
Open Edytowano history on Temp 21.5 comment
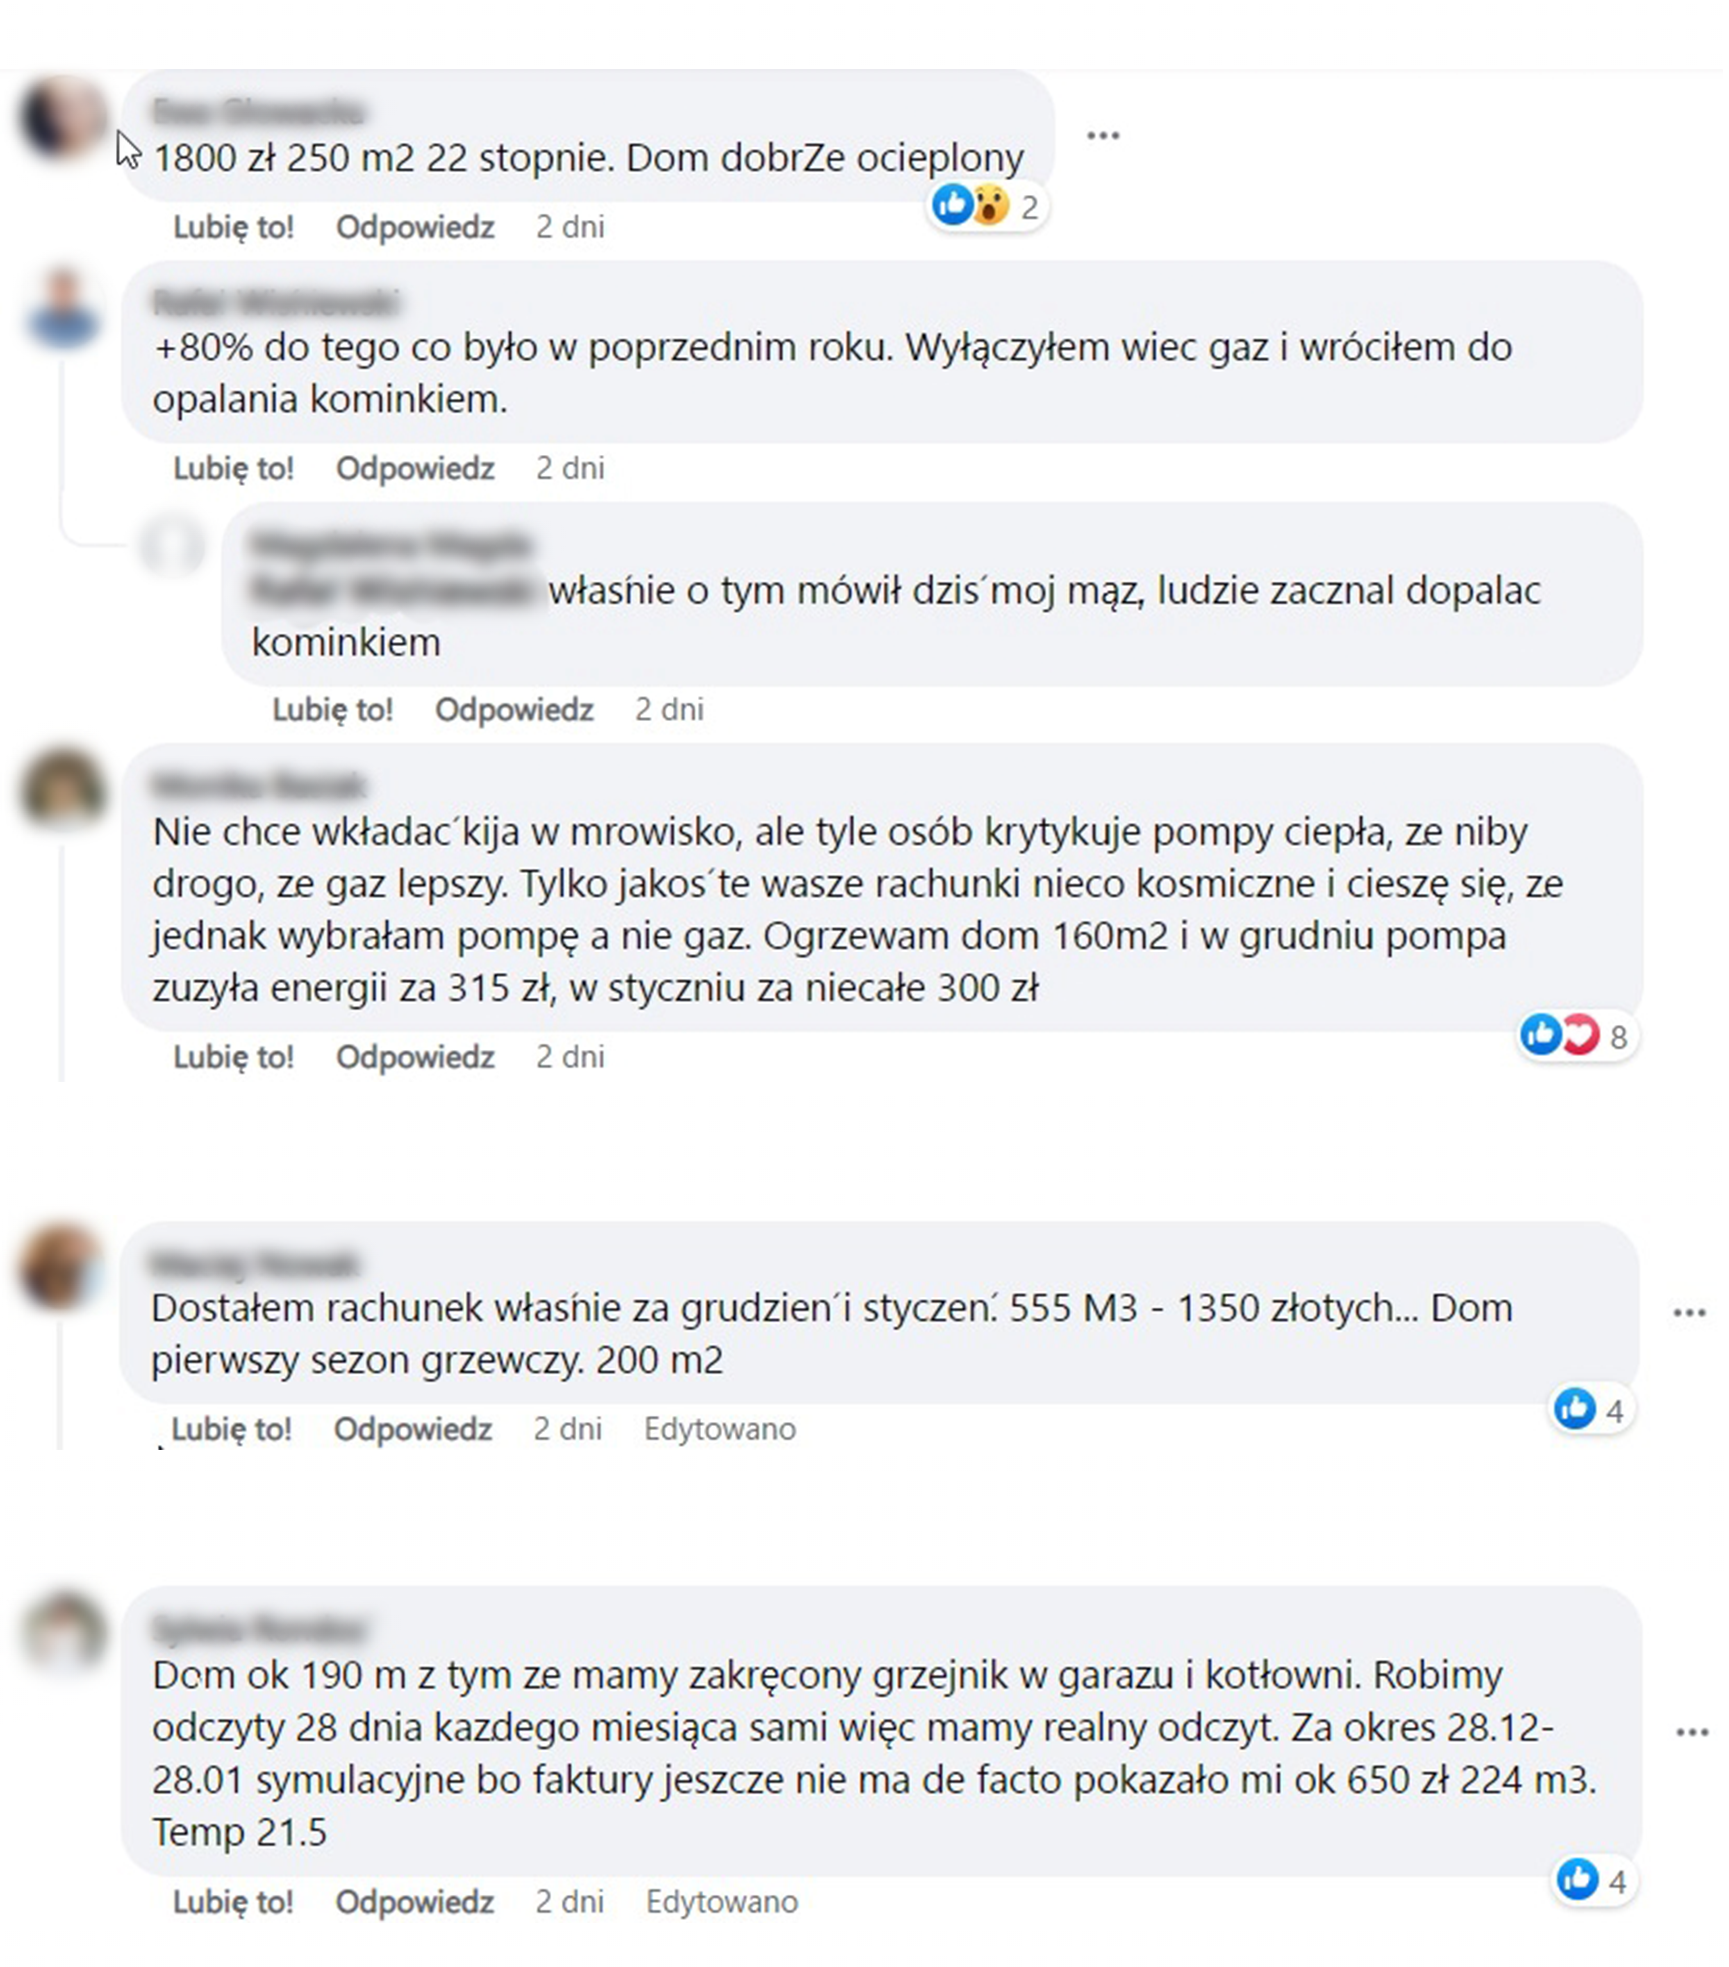click(722, 1901)
